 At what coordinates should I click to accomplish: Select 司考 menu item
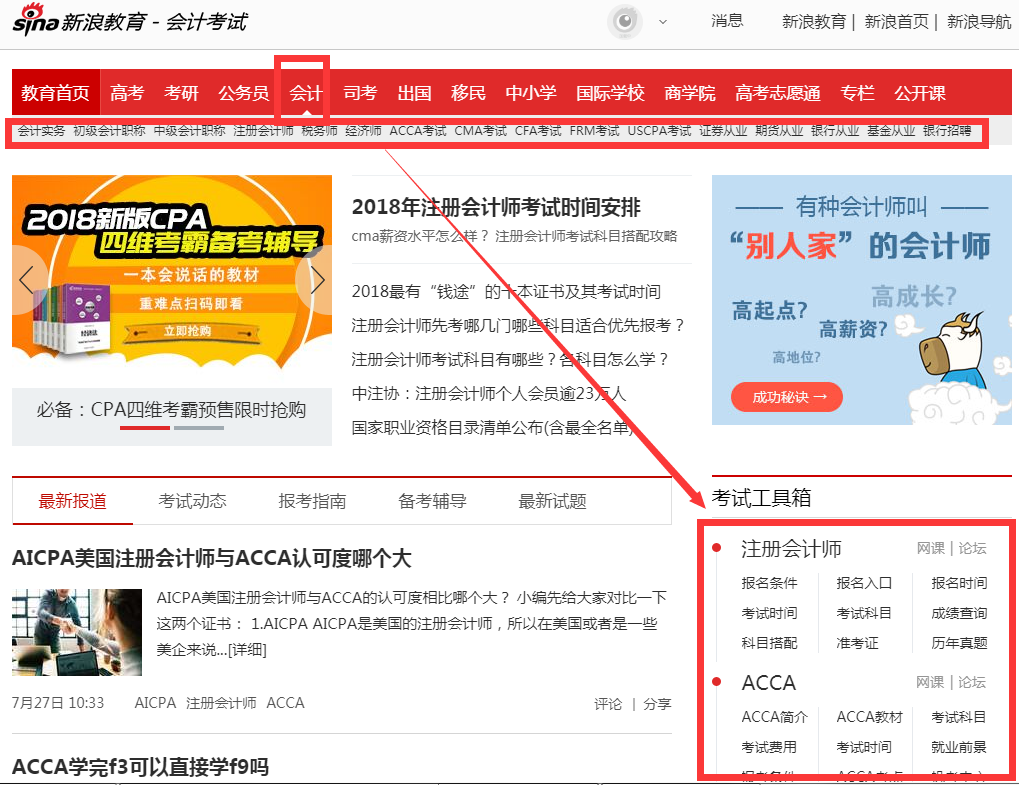[360, 93]
